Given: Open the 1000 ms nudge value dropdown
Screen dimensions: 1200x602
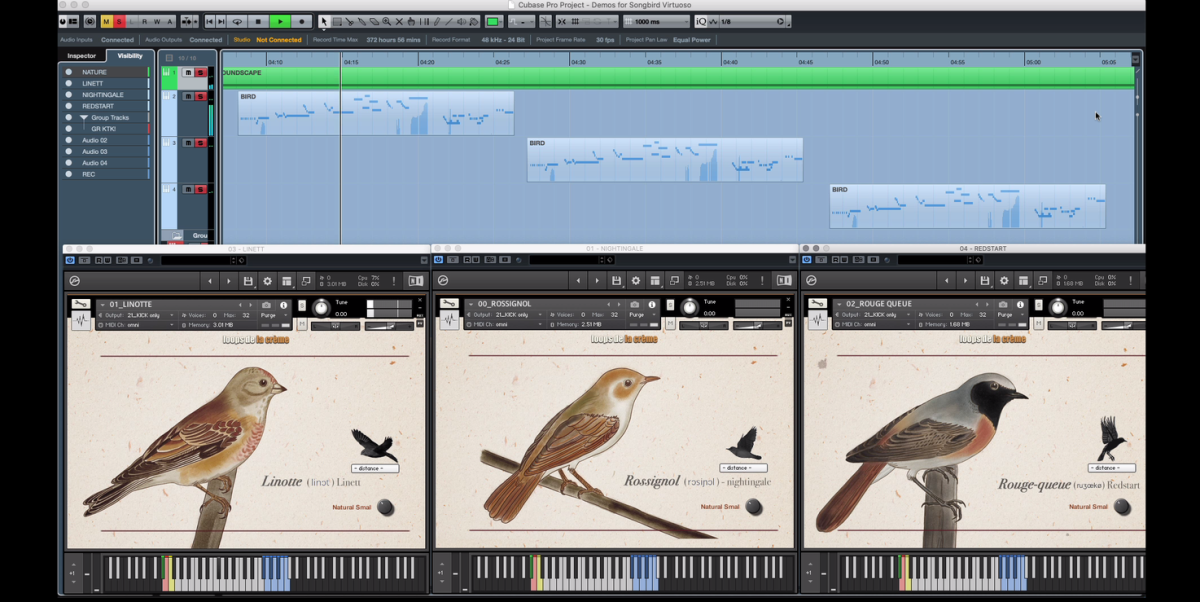Looking at the screenshot, I should point(658,21).
